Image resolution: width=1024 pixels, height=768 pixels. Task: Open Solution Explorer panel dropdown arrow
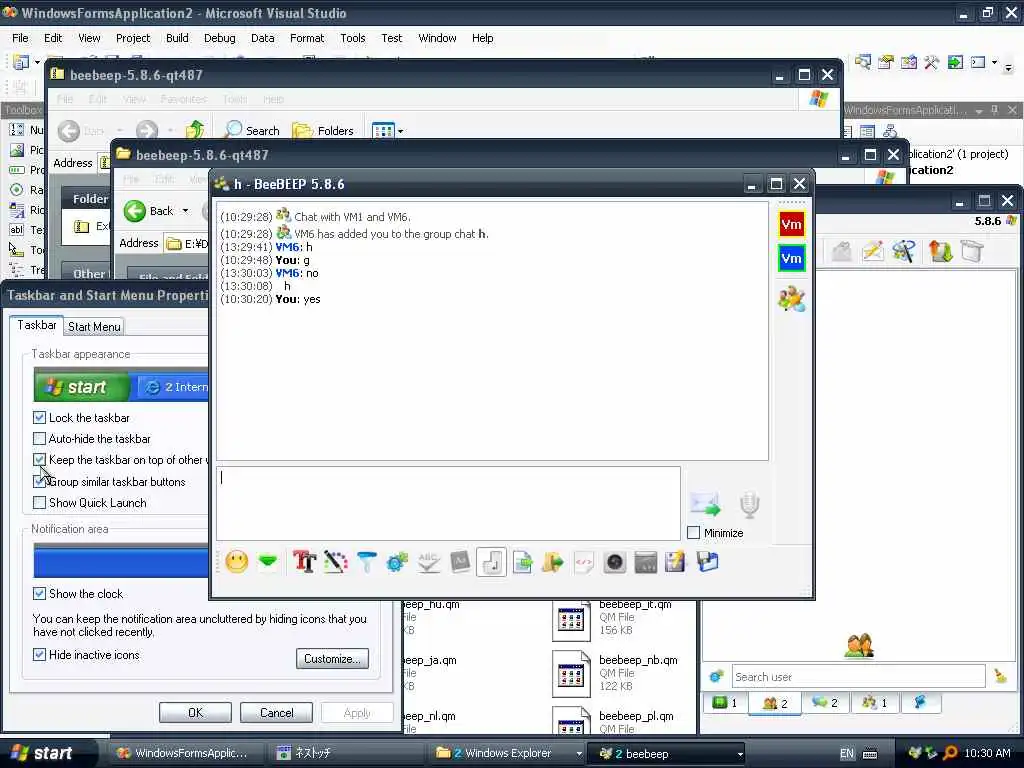(x=978, y=111)
